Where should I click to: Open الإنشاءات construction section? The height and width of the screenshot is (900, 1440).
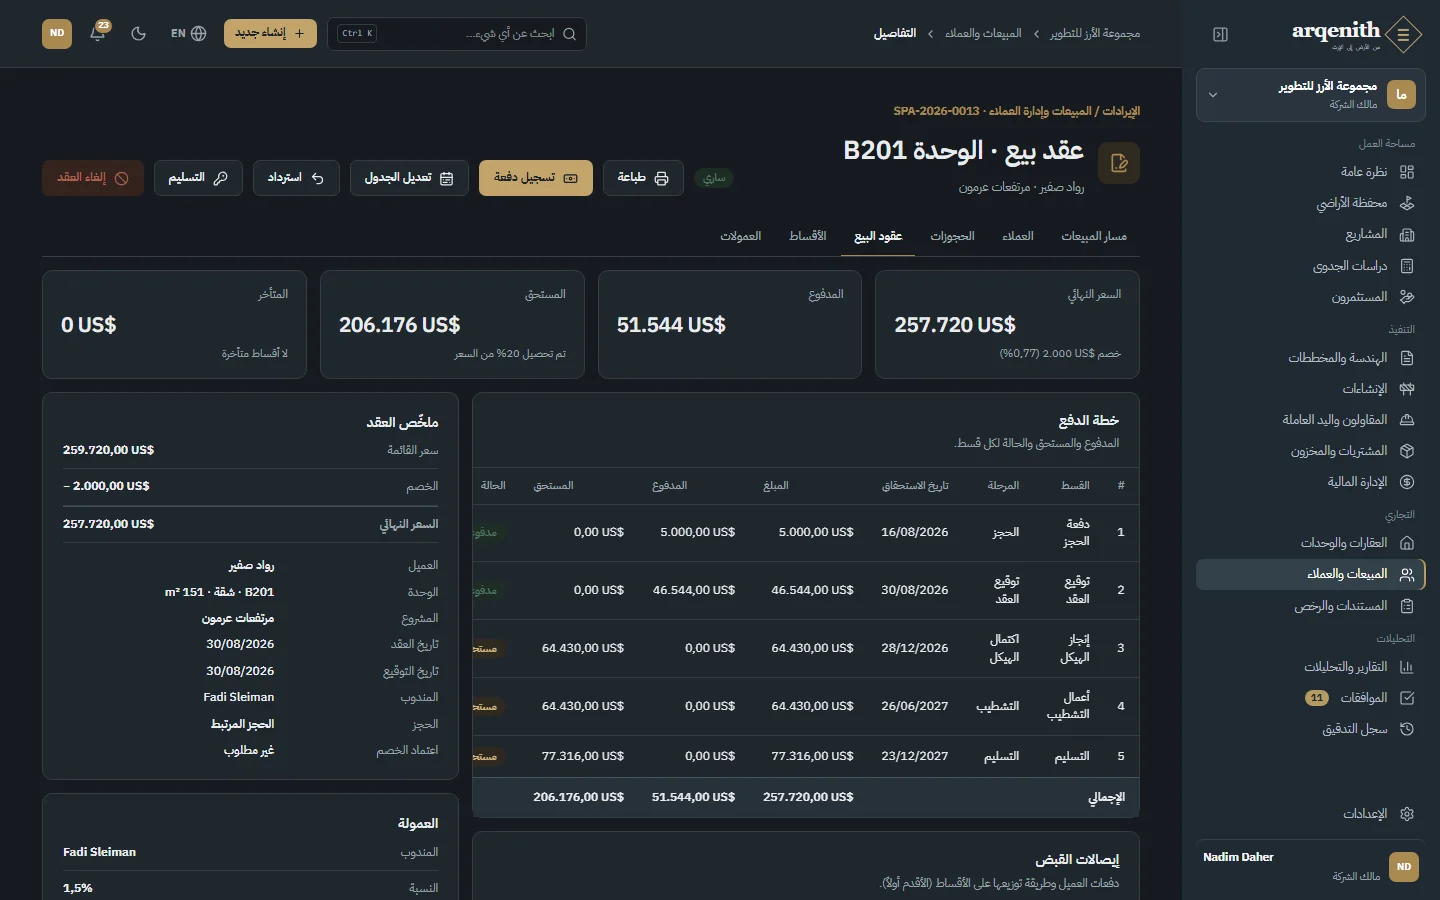click(1310, 389)
